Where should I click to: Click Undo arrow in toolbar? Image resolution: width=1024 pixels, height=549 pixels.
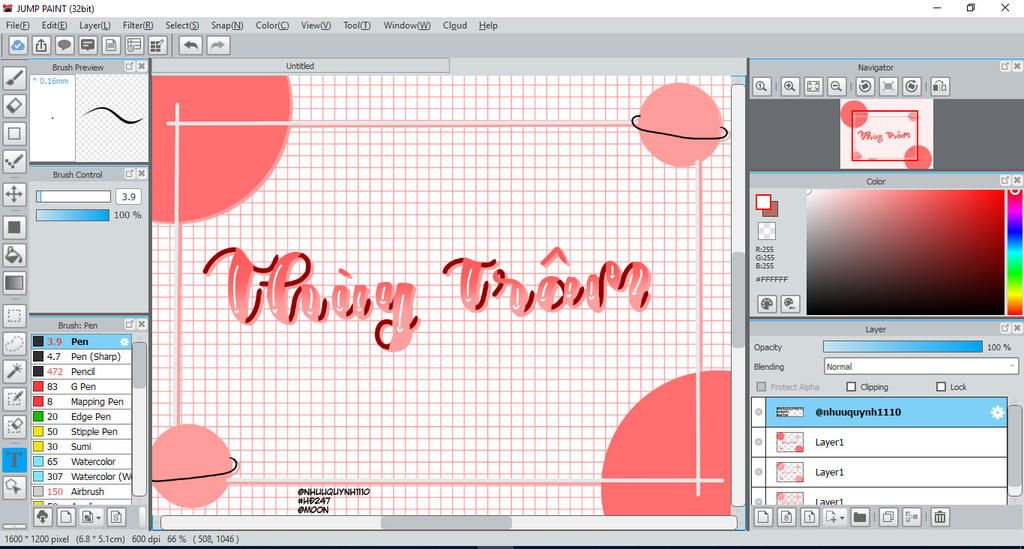191,45
